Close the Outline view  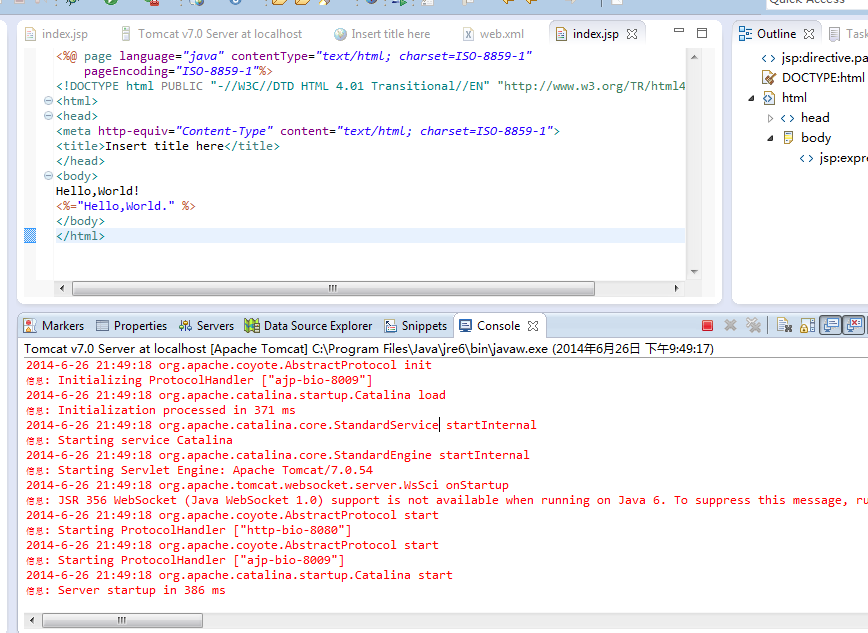[809, 34]
